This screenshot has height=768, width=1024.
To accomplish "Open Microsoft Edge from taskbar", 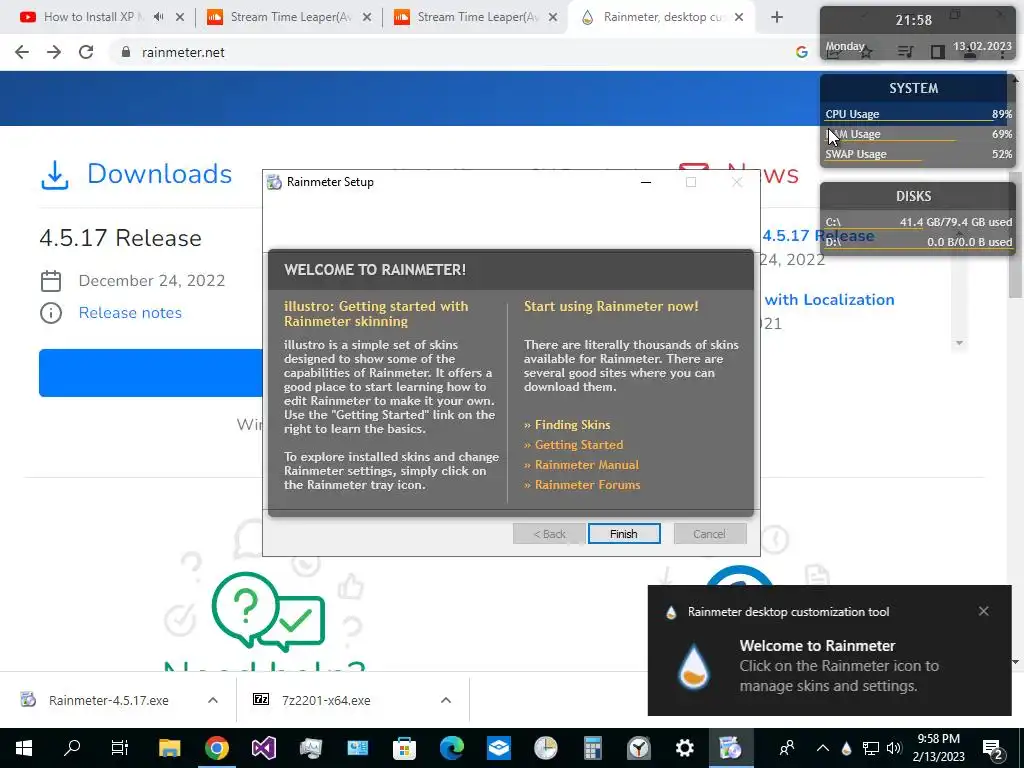I will click(451, 748).
